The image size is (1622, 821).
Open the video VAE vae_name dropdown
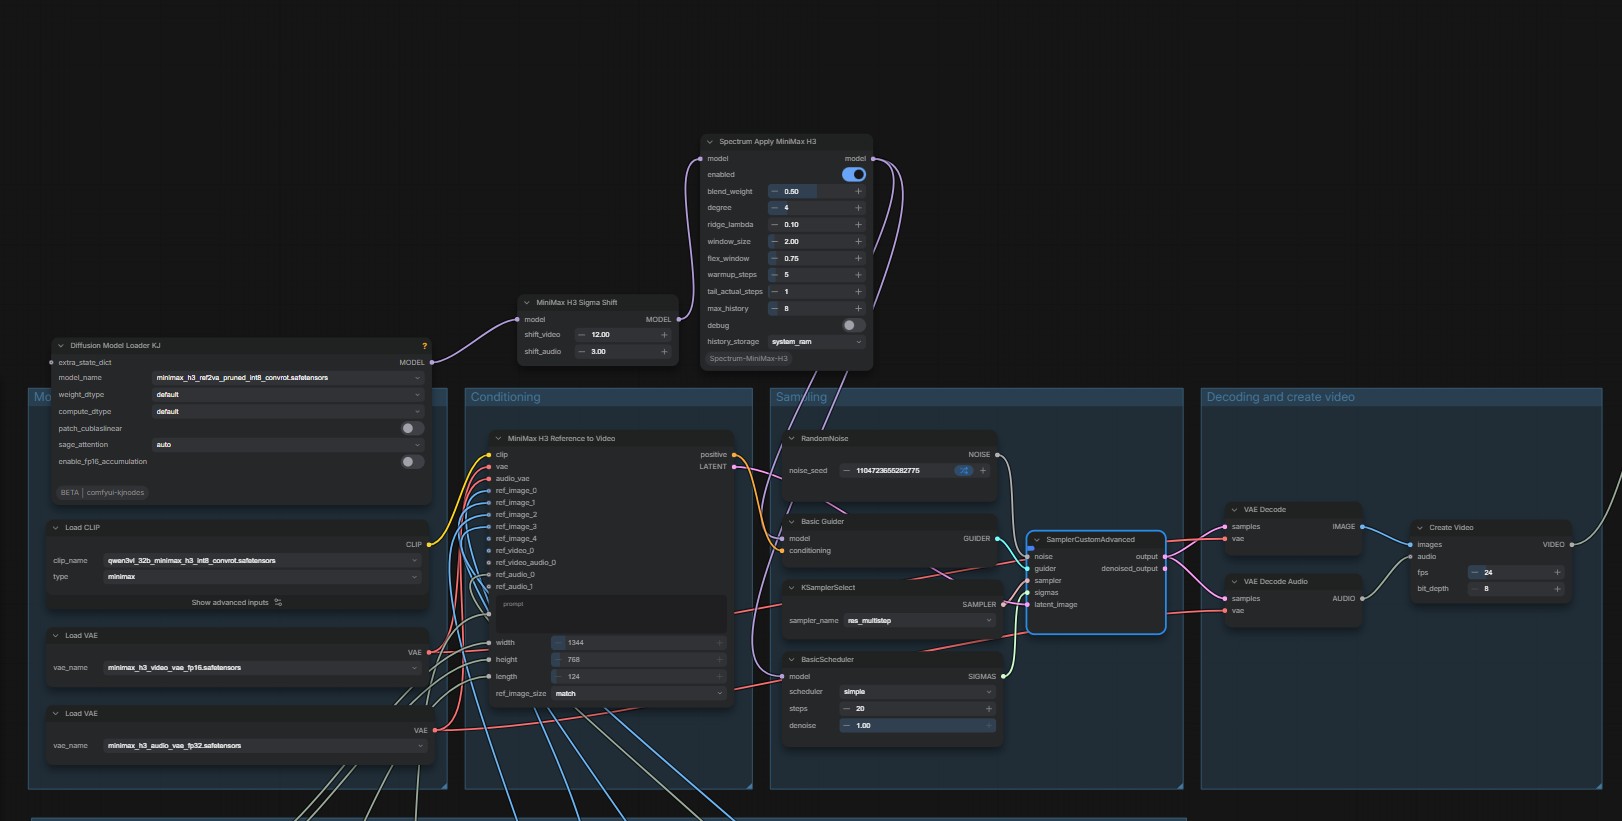click(264, 668)
